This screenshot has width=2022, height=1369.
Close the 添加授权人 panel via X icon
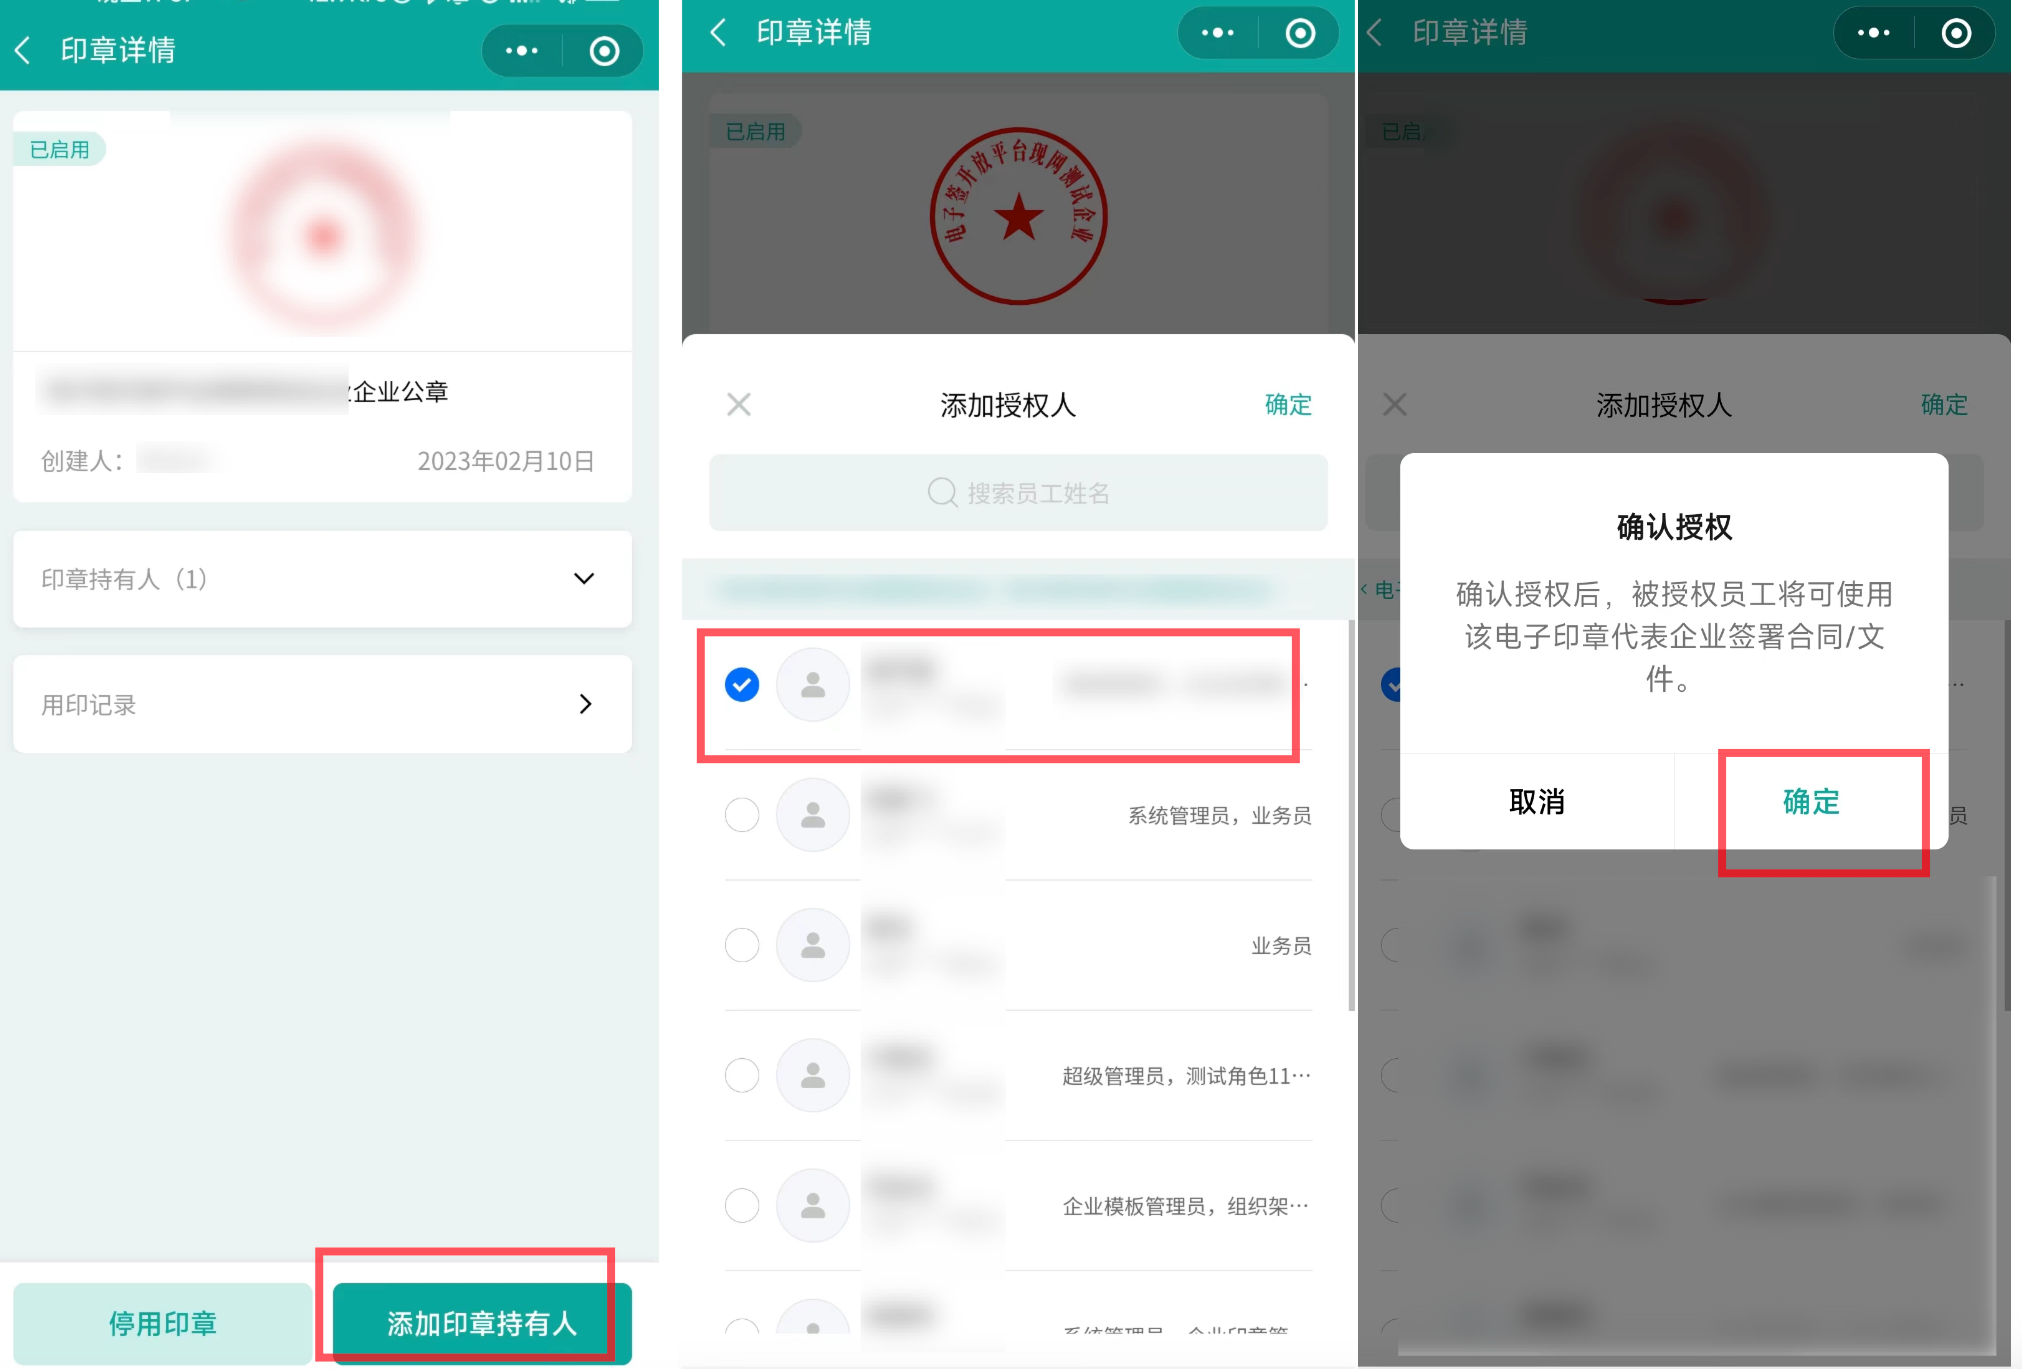tap(739, 404)
